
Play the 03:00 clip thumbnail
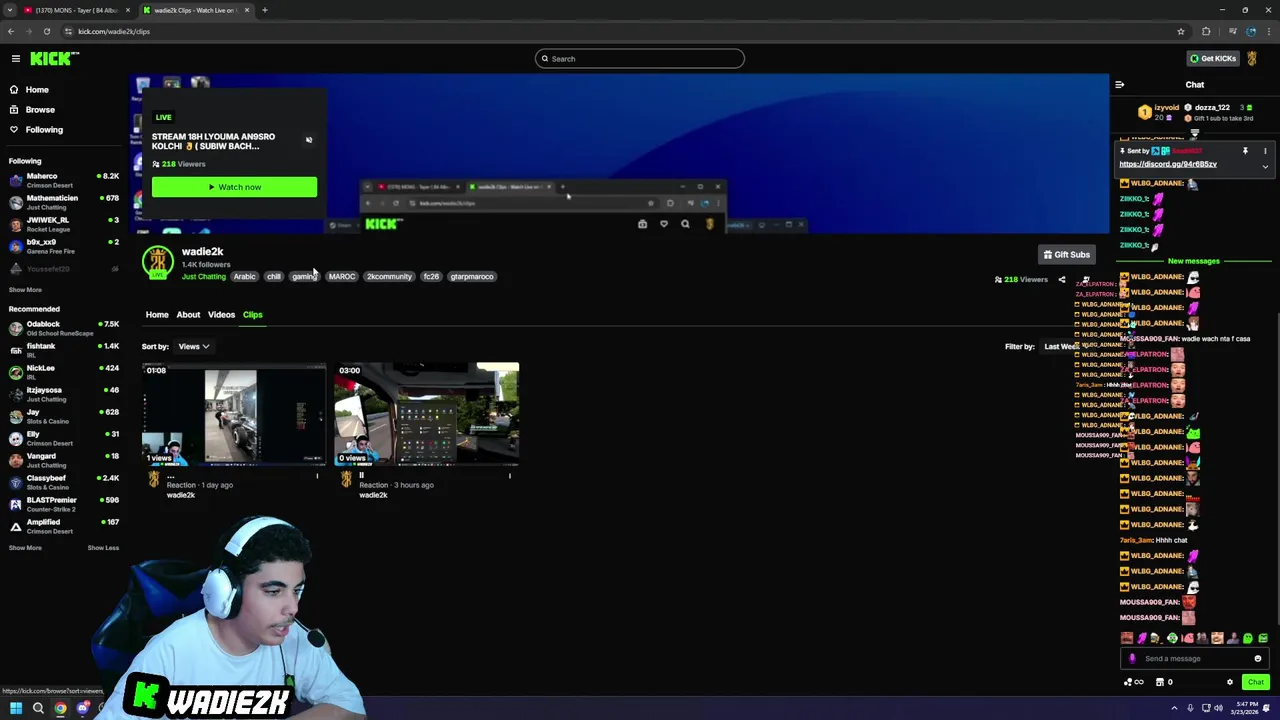427,415
